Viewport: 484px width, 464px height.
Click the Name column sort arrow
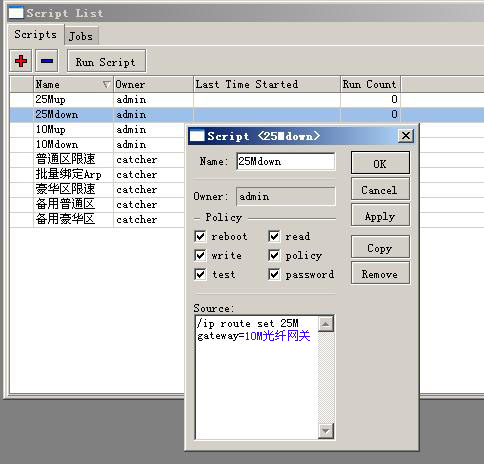pos(106,84)
